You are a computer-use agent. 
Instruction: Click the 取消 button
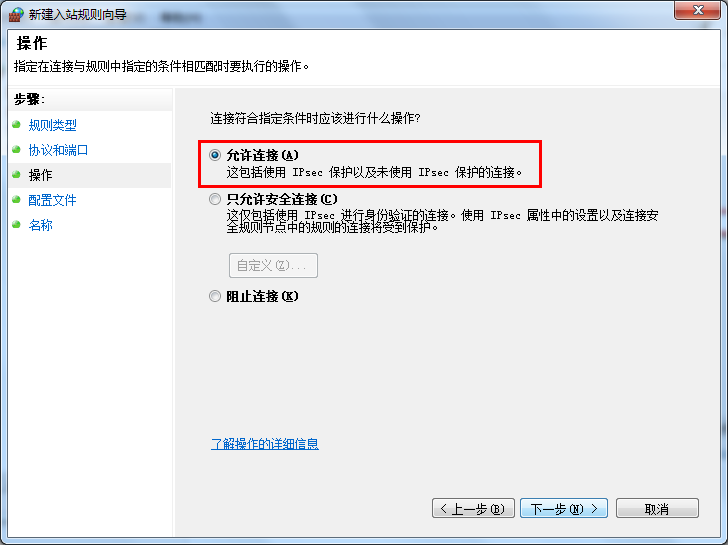point(657,508)
